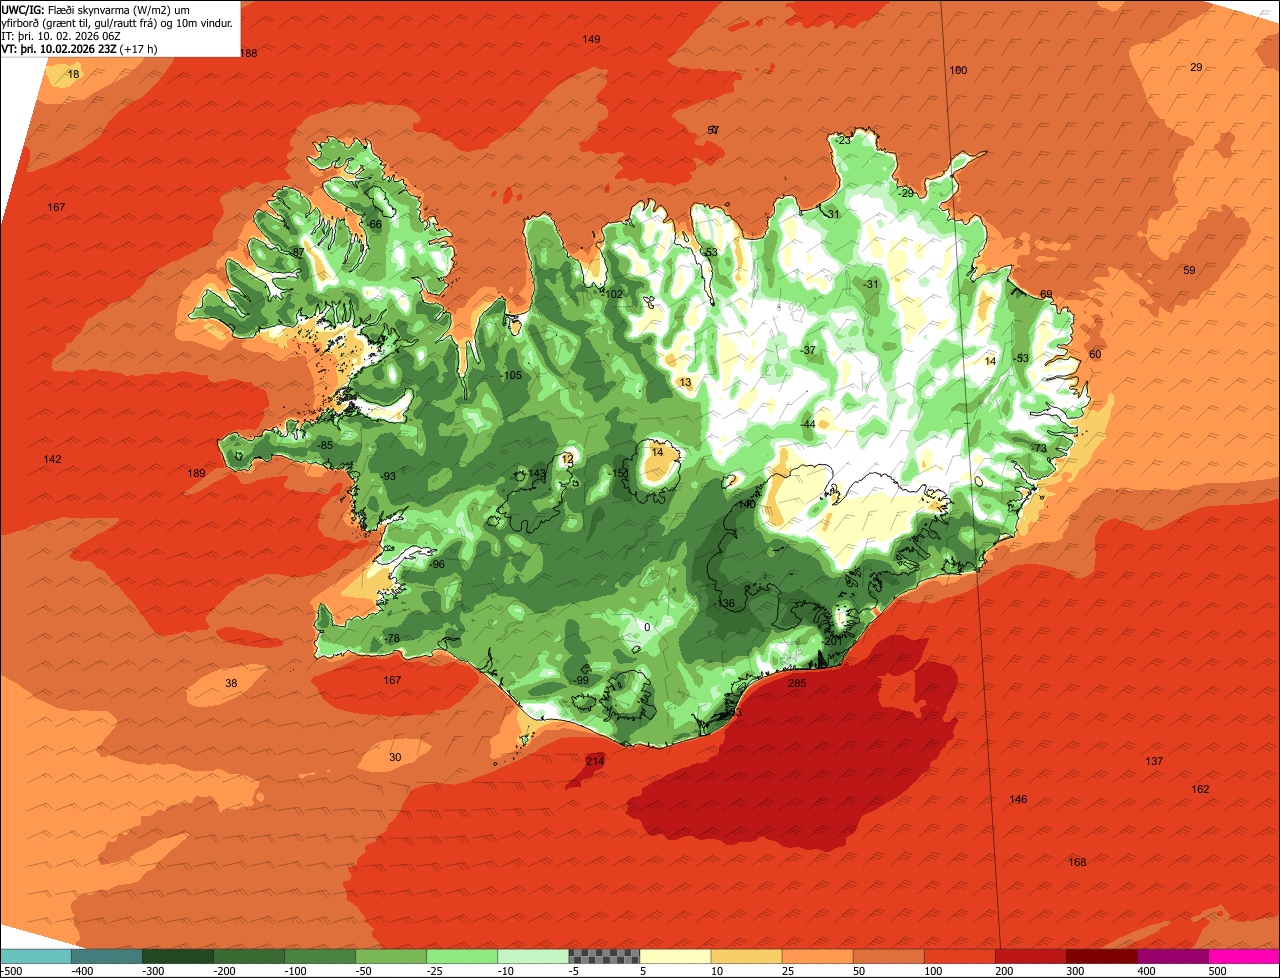Click the value 143 in west-central Iceland
The width and height of the screenshot is (1280, 978).
(x=537, y=473)
